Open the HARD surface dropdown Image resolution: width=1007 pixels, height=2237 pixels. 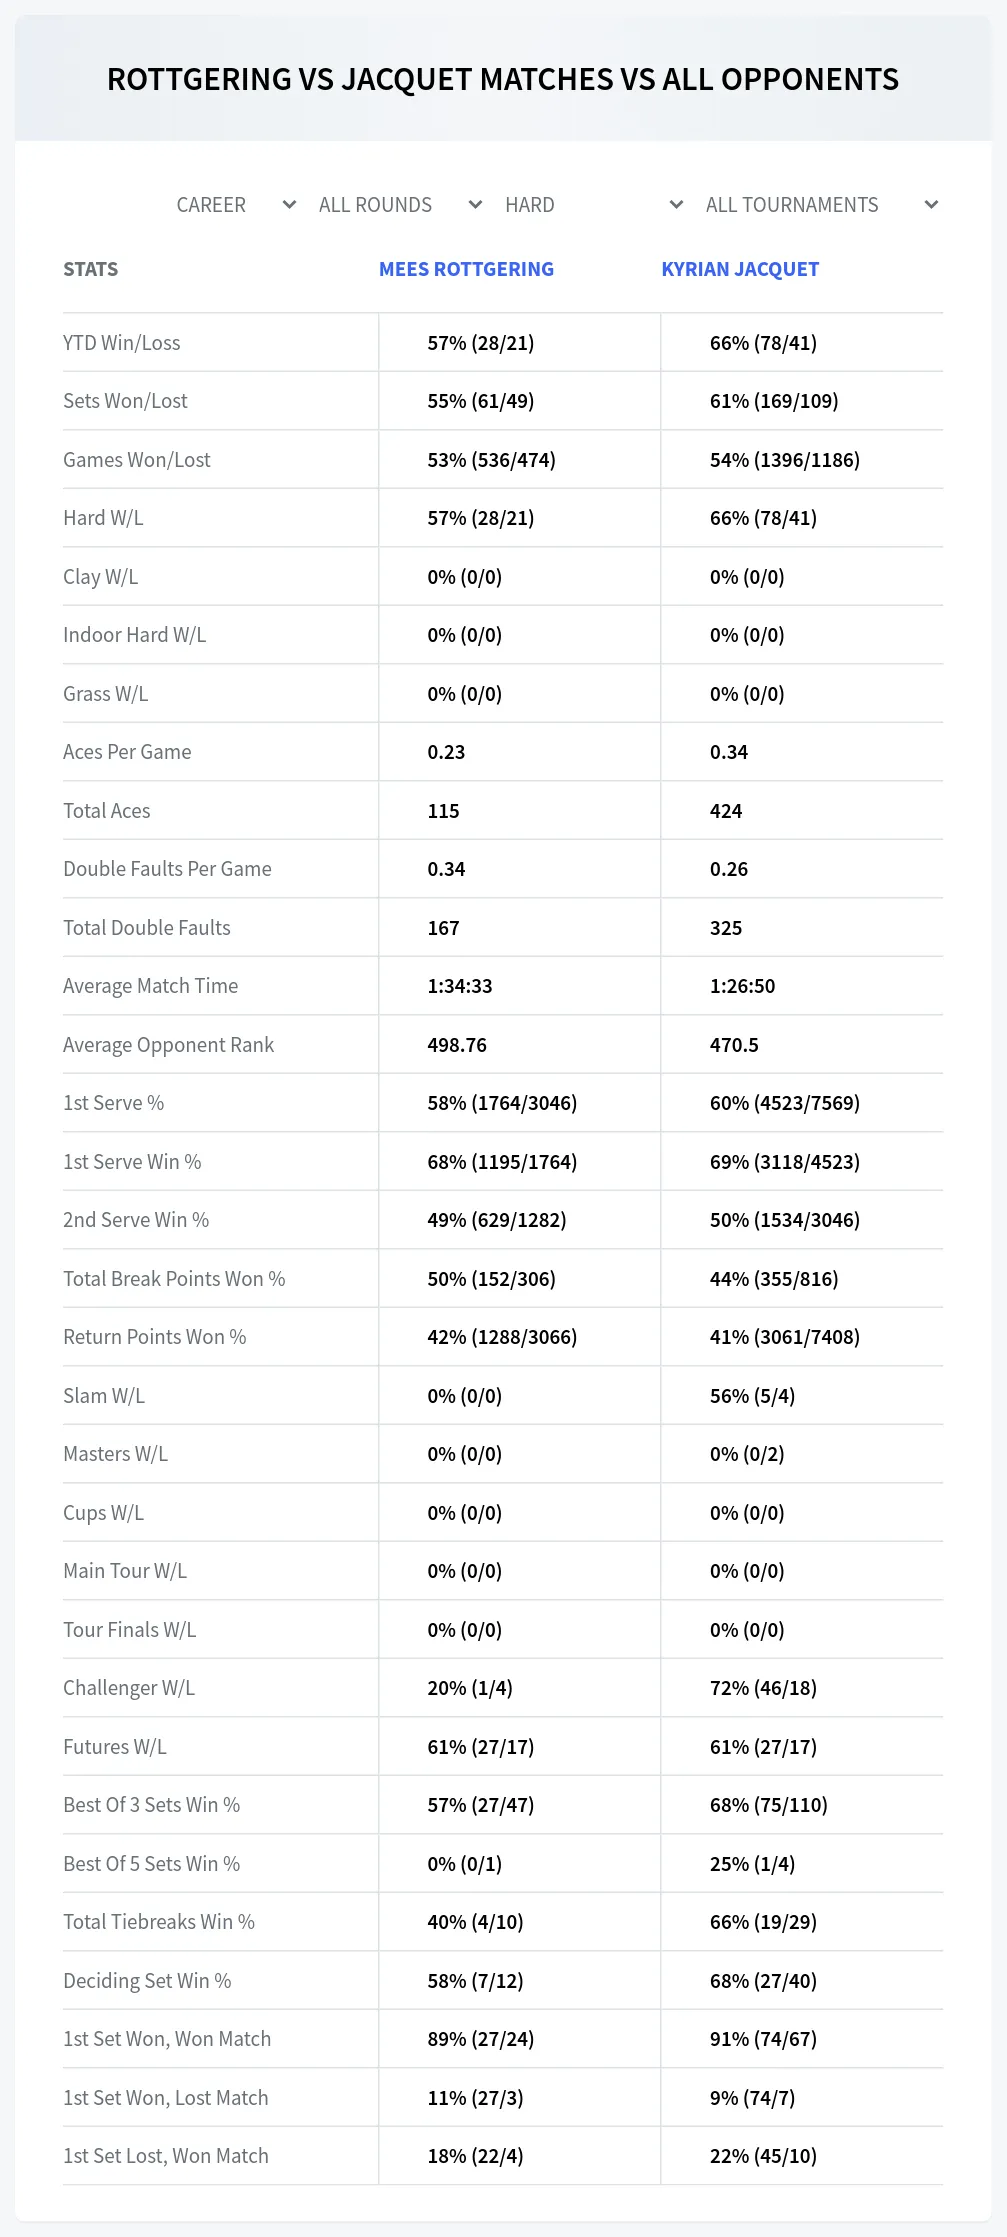pos(593,205)
